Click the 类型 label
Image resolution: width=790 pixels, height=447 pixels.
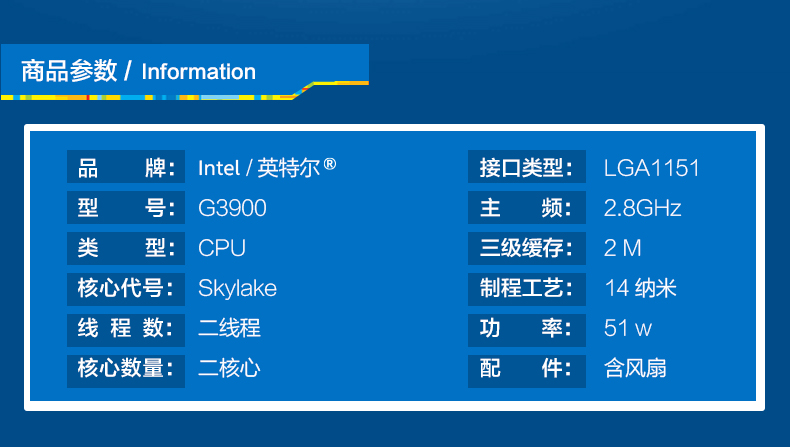[126, 248]
